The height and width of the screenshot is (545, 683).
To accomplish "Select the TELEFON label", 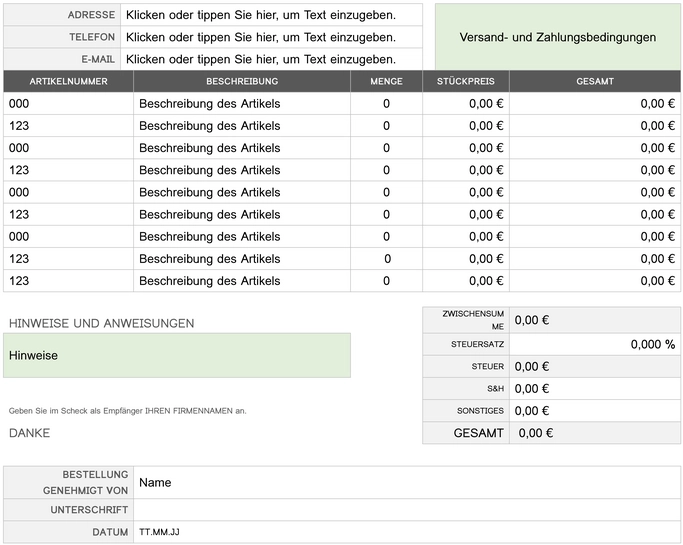I will 92,37.
